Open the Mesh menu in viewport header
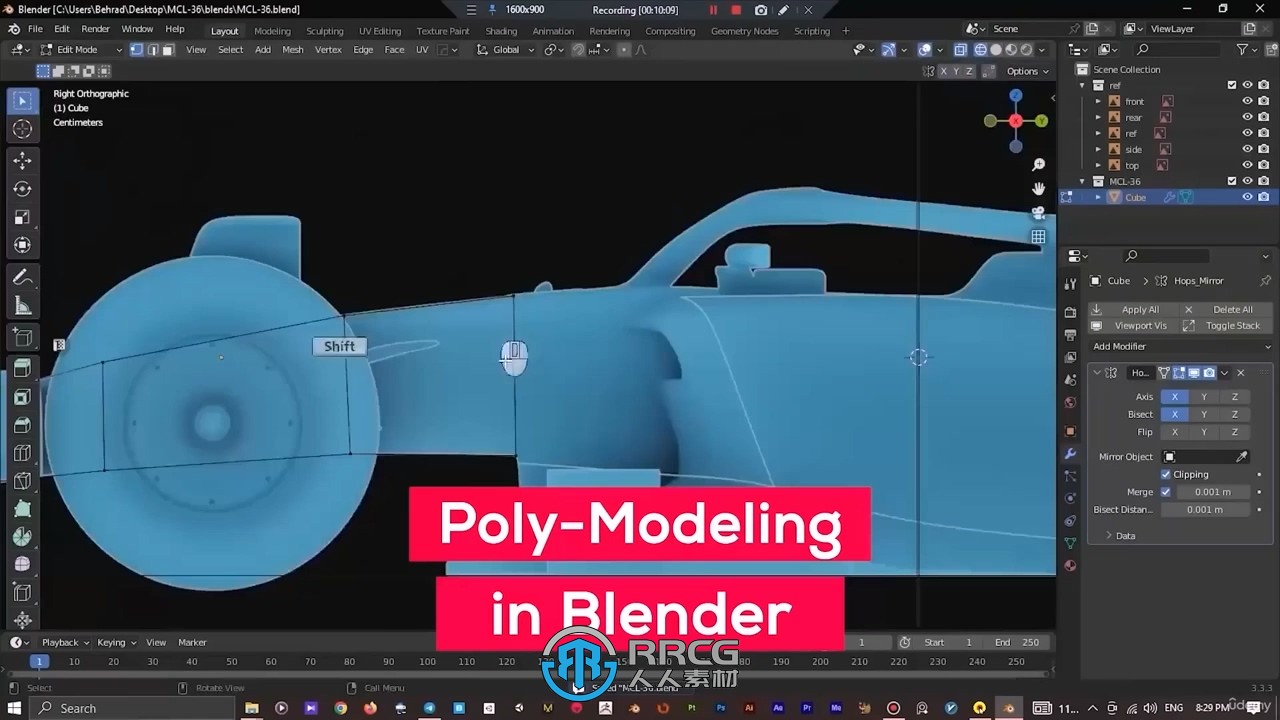 (x=293, y=49)
